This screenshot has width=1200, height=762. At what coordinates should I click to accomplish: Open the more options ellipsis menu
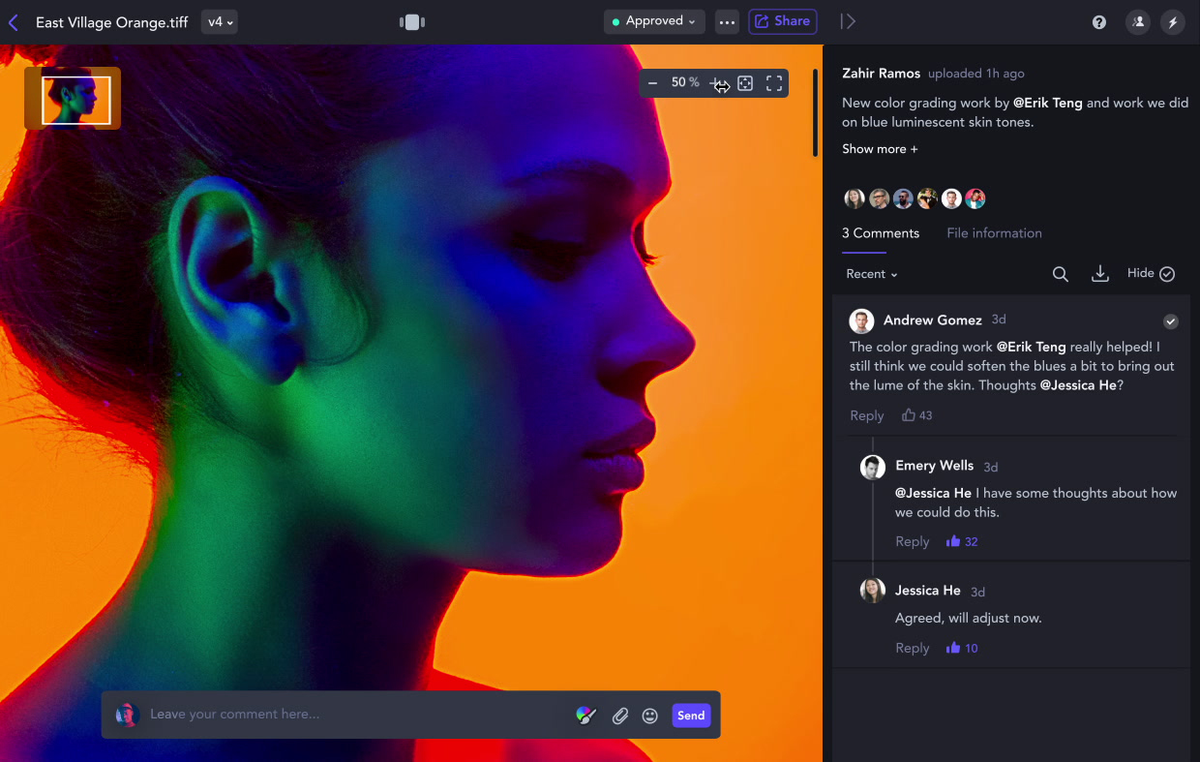[x=727, y=21]
